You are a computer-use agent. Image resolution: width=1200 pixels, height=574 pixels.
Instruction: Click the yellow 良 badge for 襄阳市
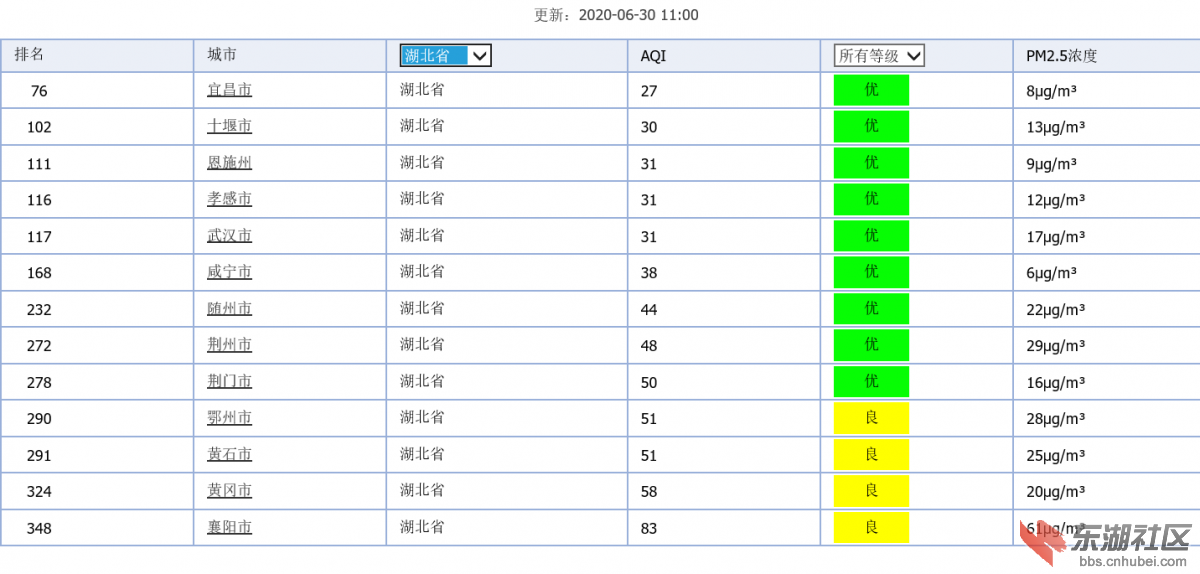(871, 528)
